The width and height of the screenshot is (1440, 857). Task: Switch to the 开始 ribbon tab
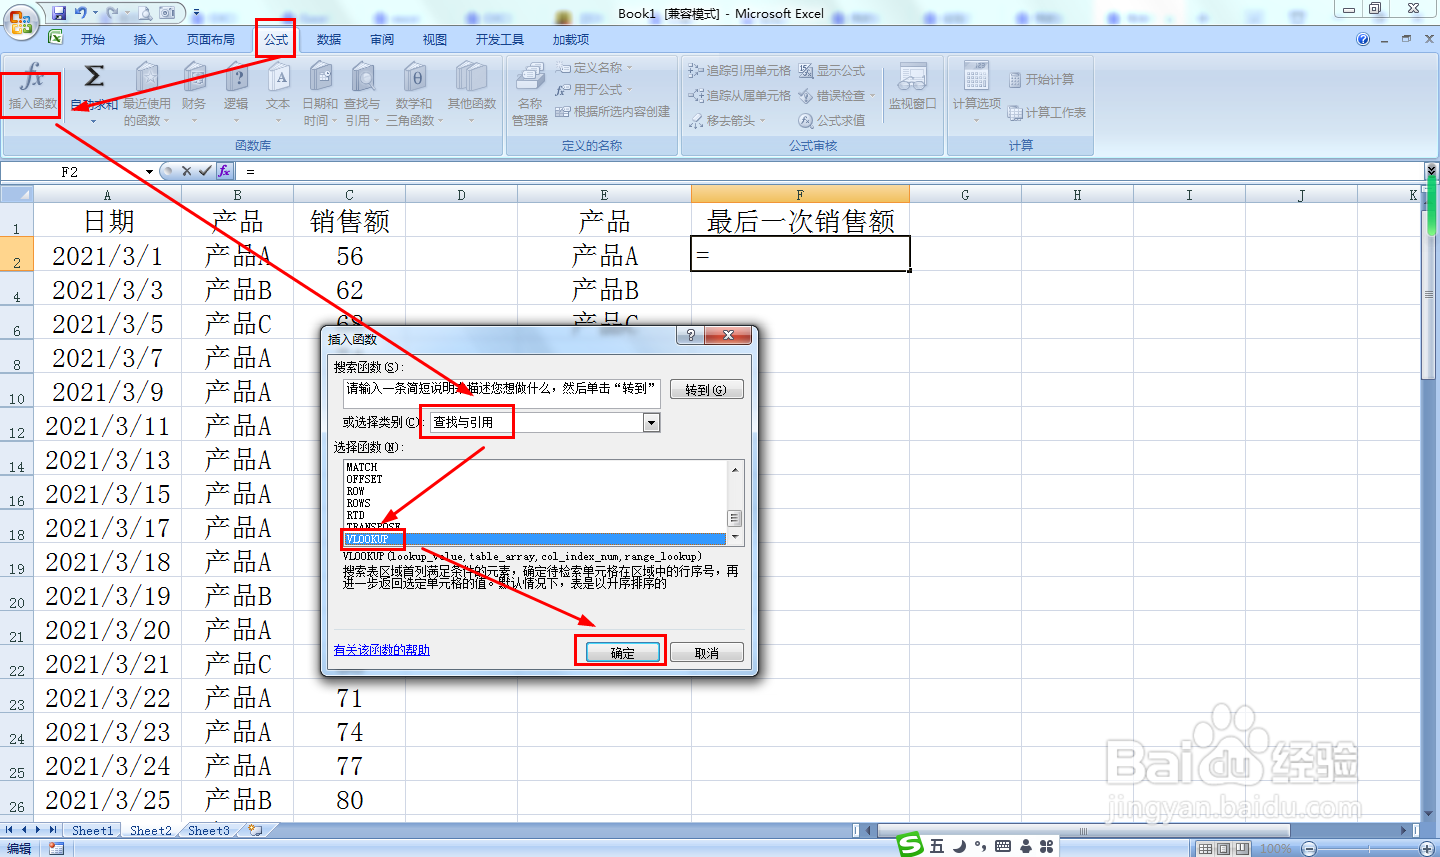click(93, 39)
